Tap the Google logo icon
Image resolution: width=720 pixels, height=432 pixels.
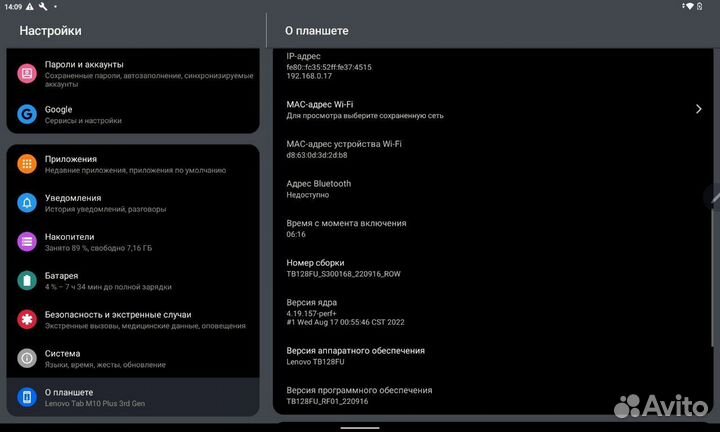27,114
